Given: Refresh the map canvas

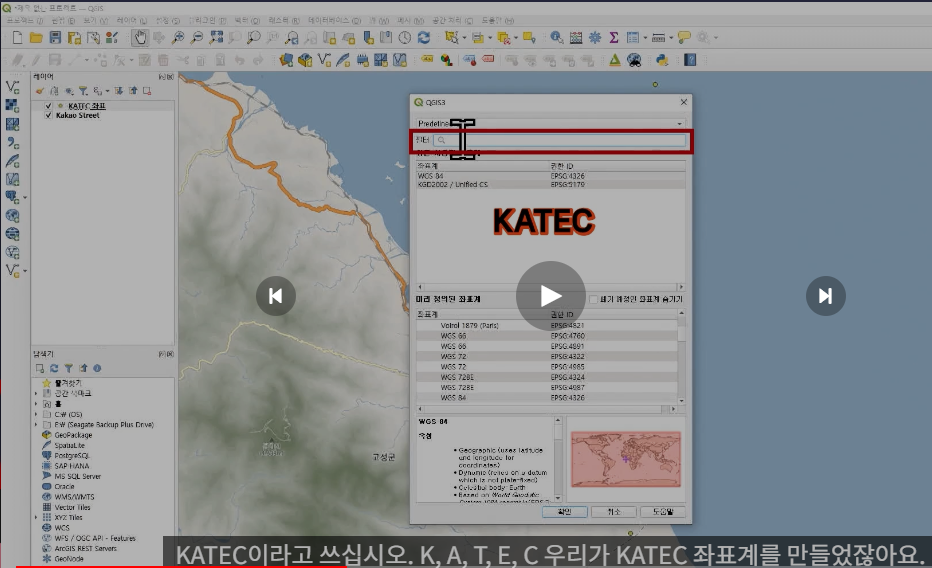Looking at the screenshot, I should click(x=424, y=37).
